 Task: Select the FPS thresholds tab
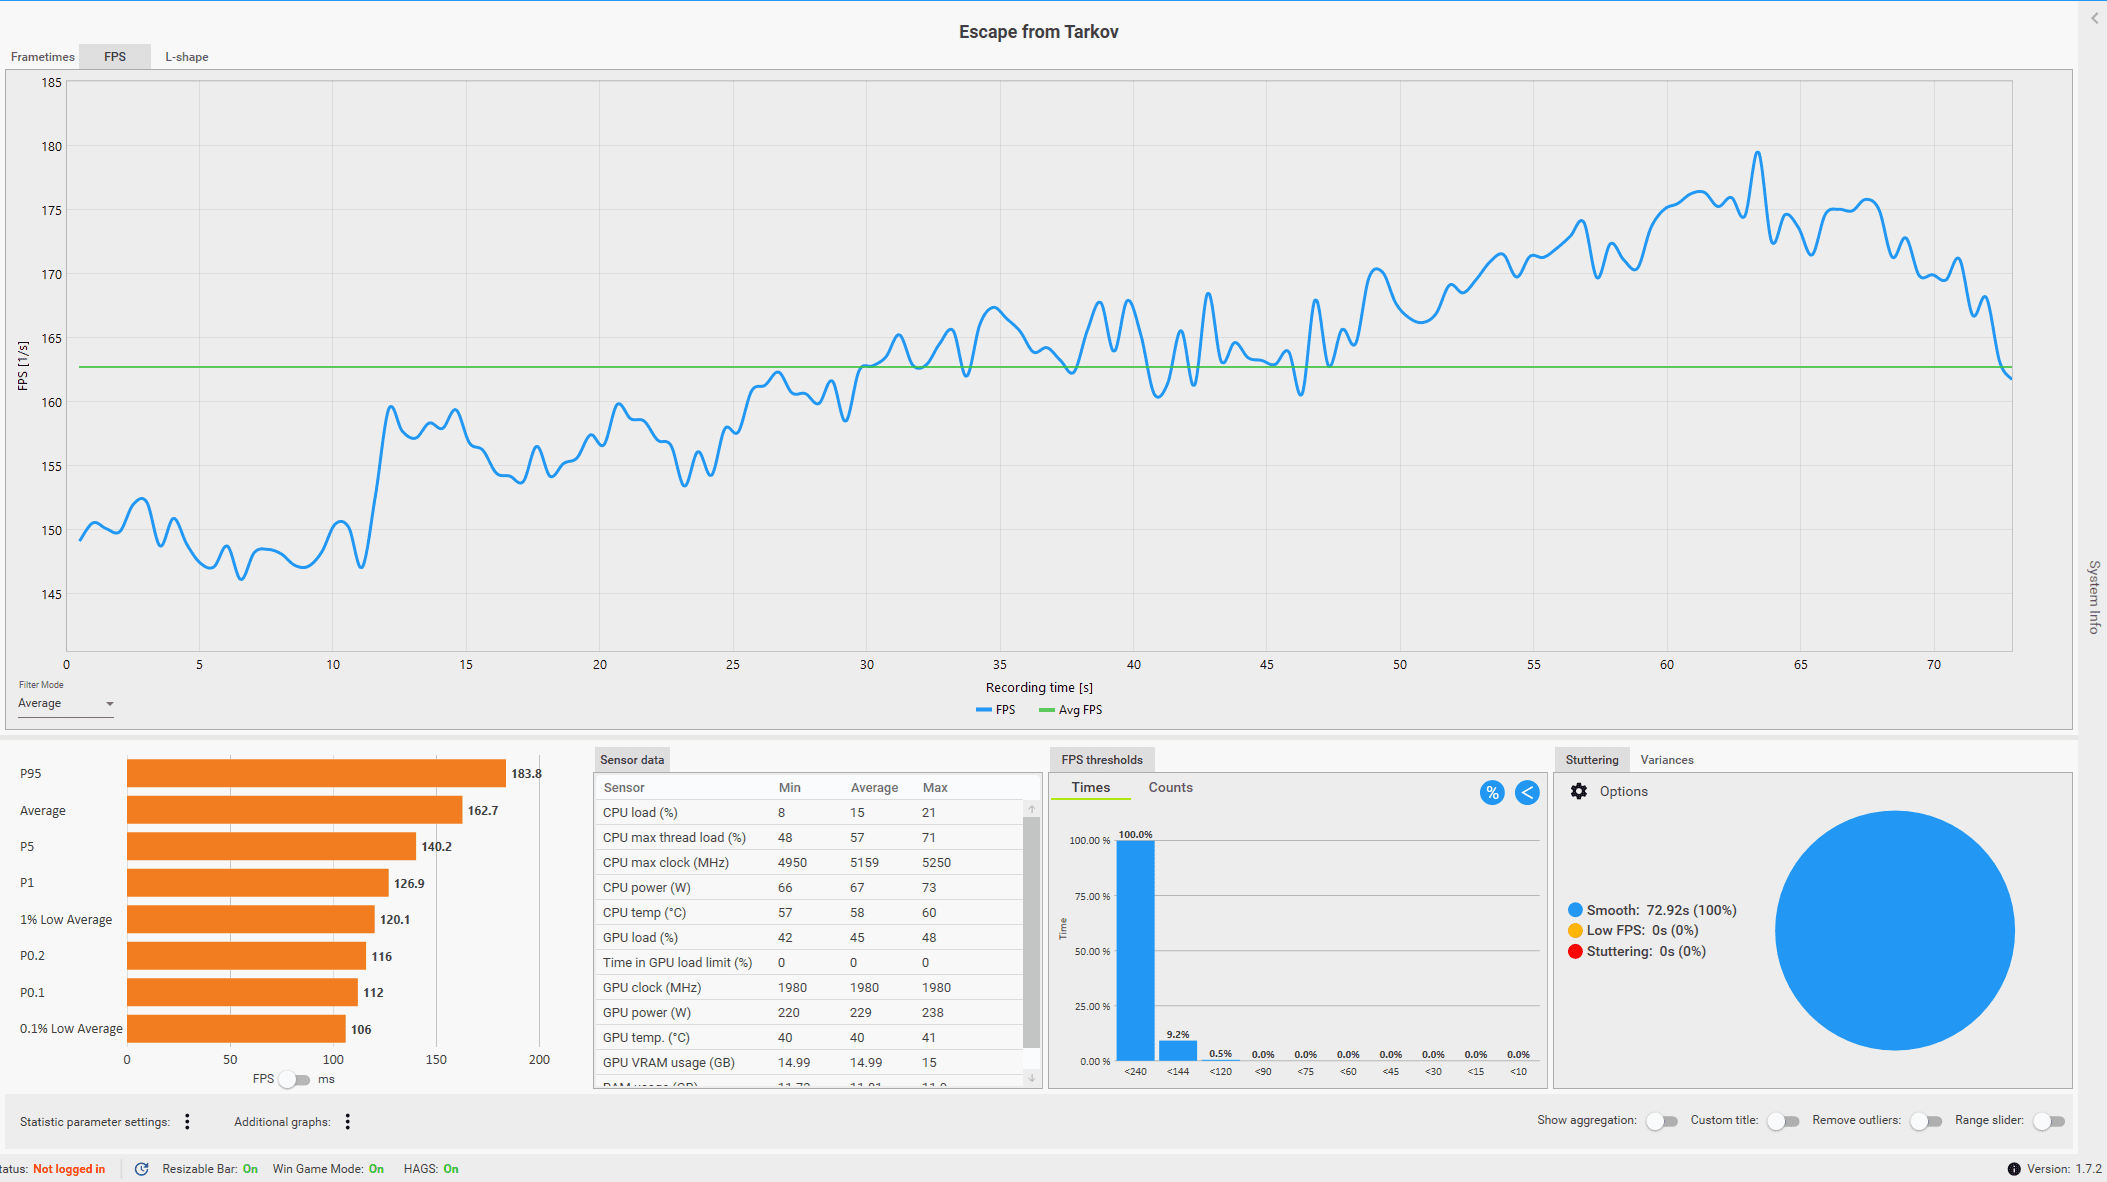point(1102,760)
